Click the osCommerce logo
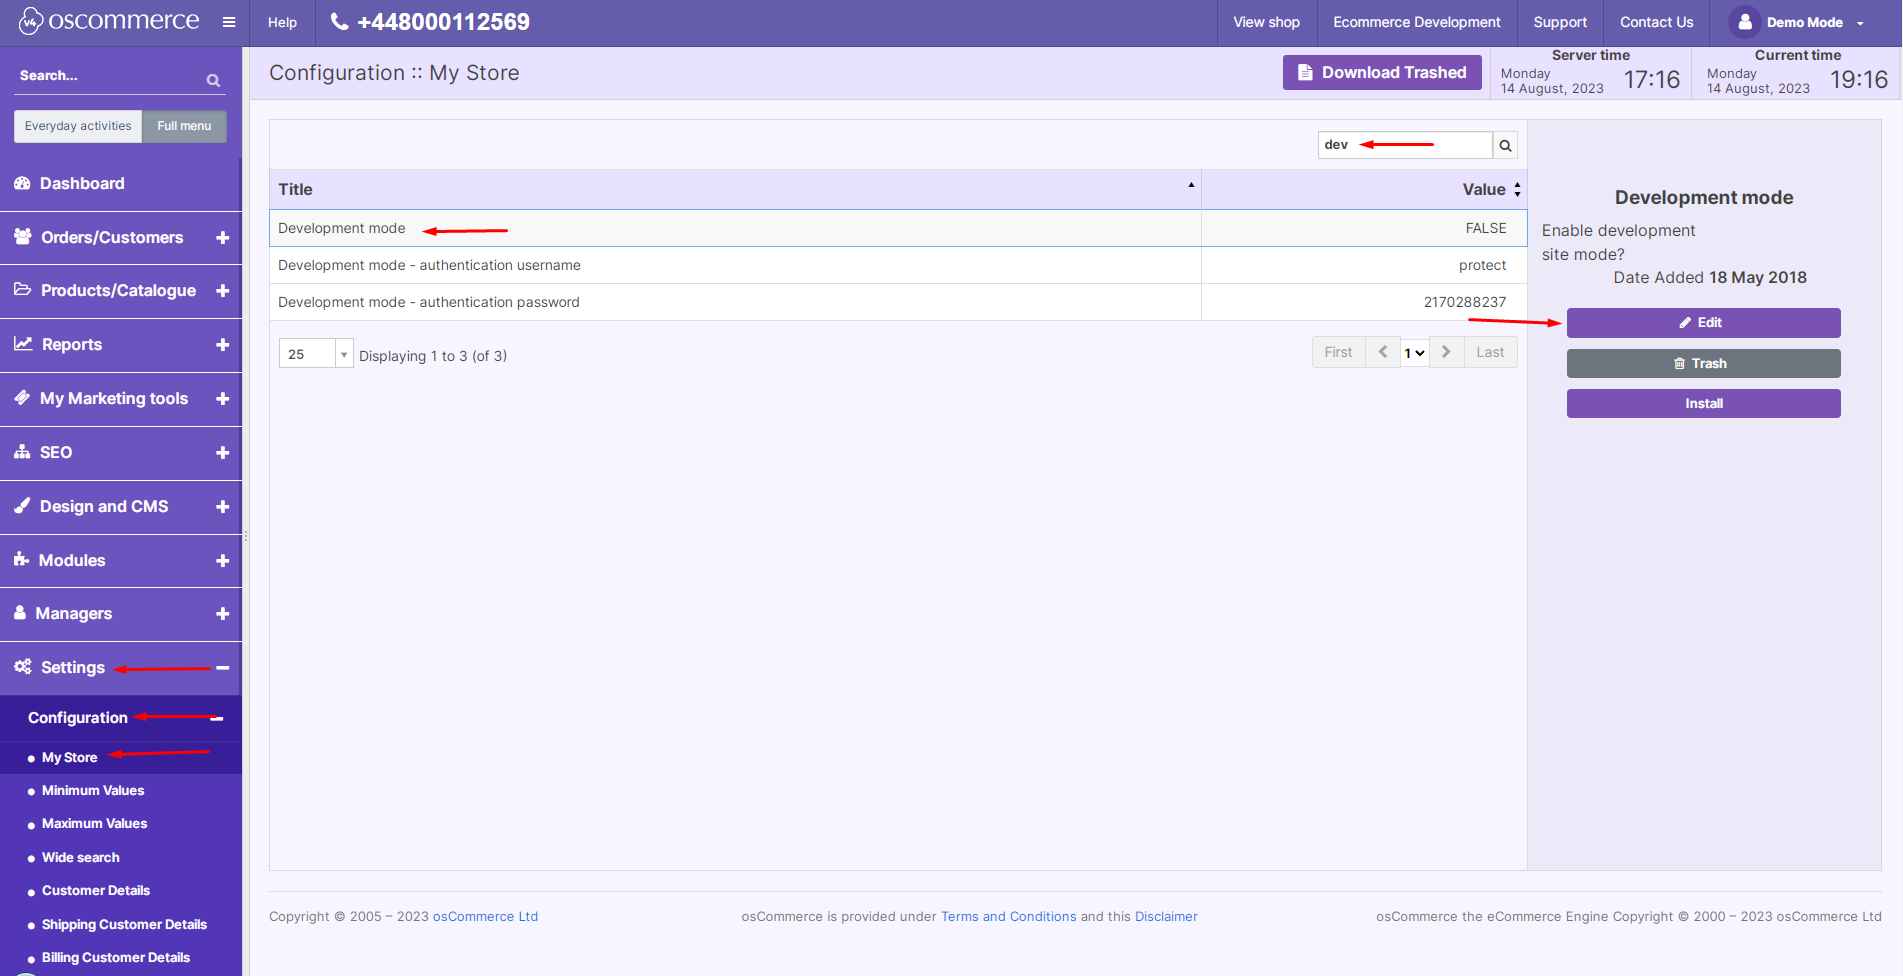 pos(109,21)
